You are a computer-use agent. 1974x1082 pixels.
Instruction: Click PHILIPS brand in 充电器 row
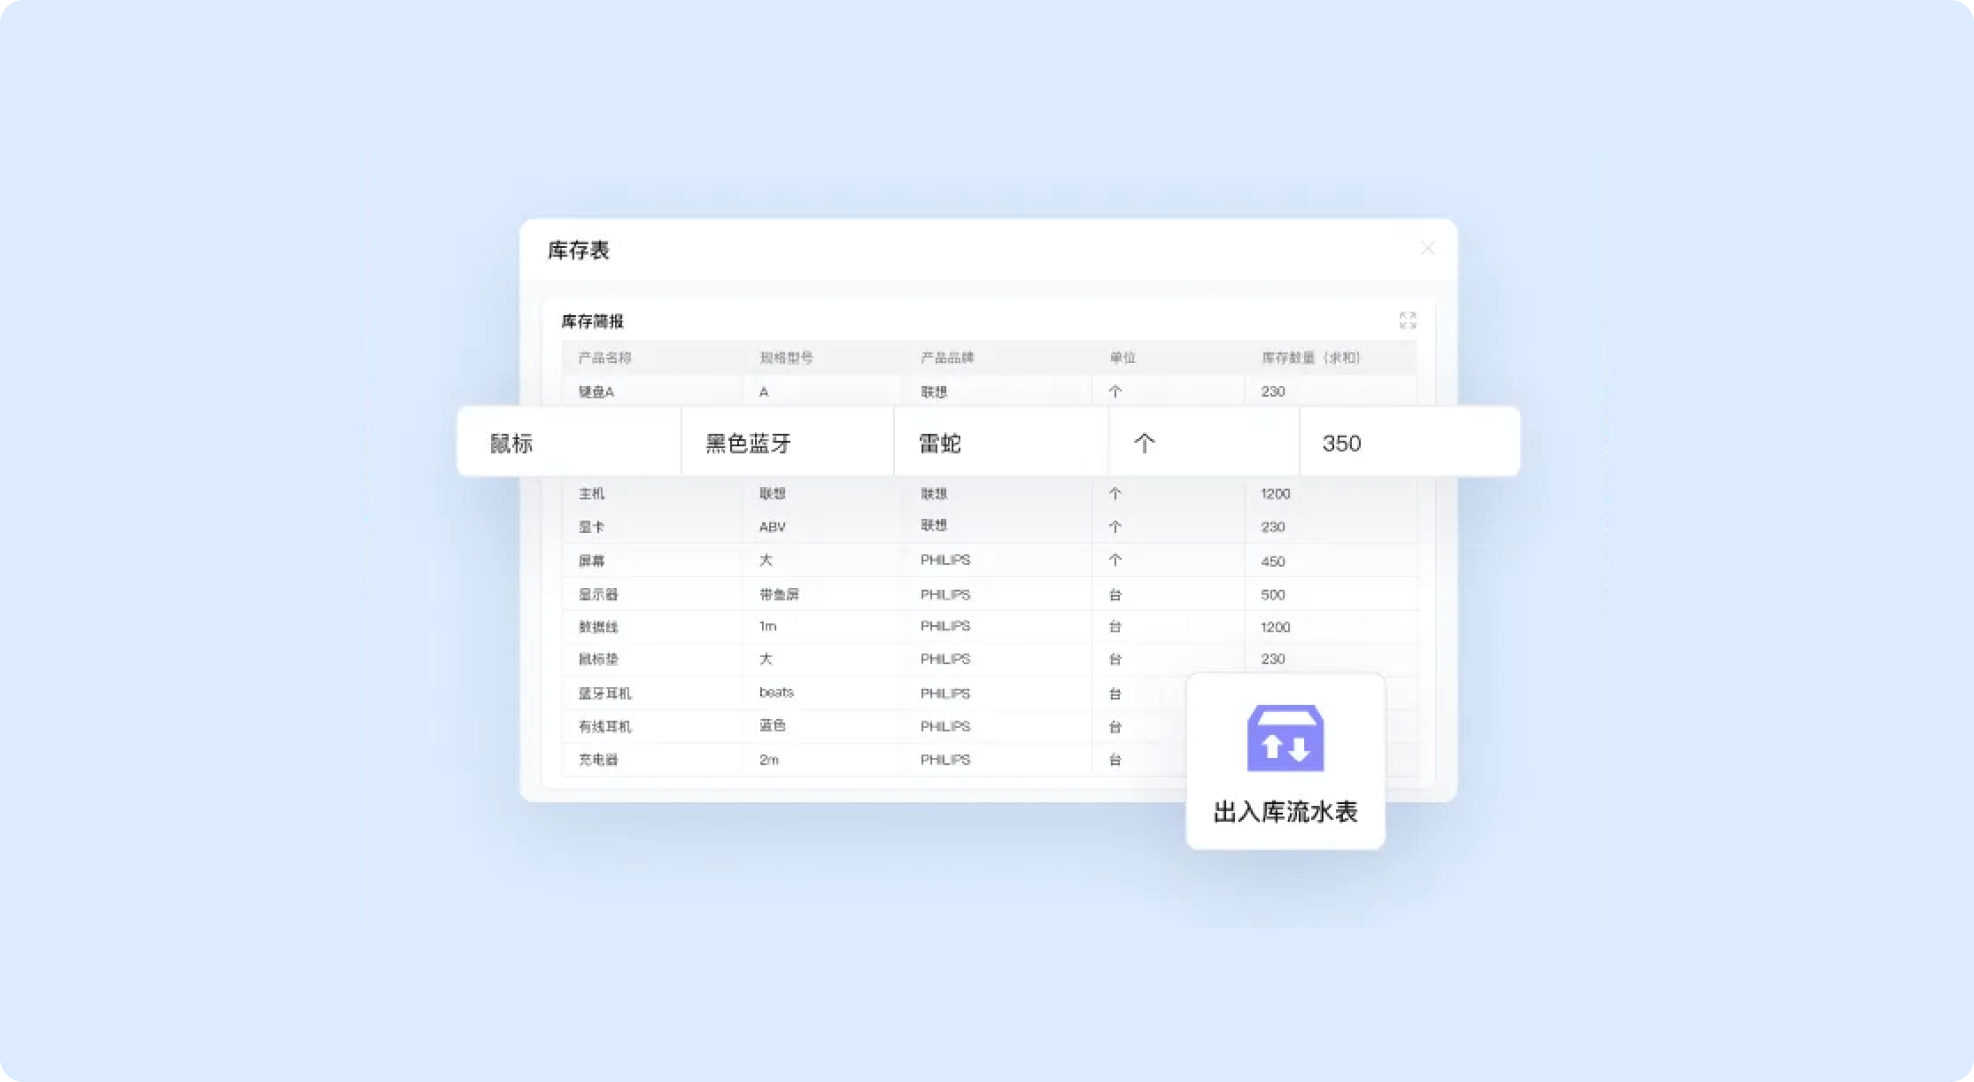[945, 760]
